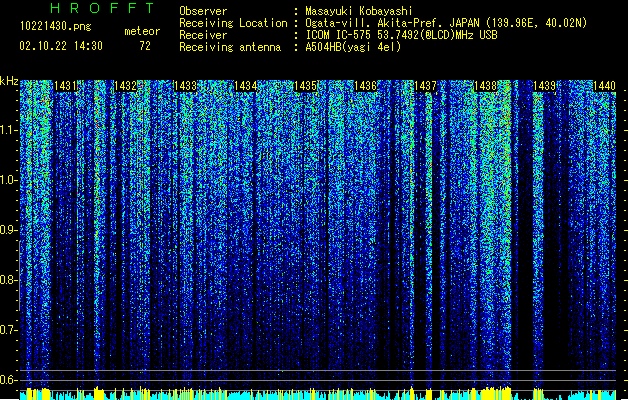The width and height of the screenshot is (629, 400).
Task: Click observer name Masayuki Kobayashi
Action: [359, 11]
